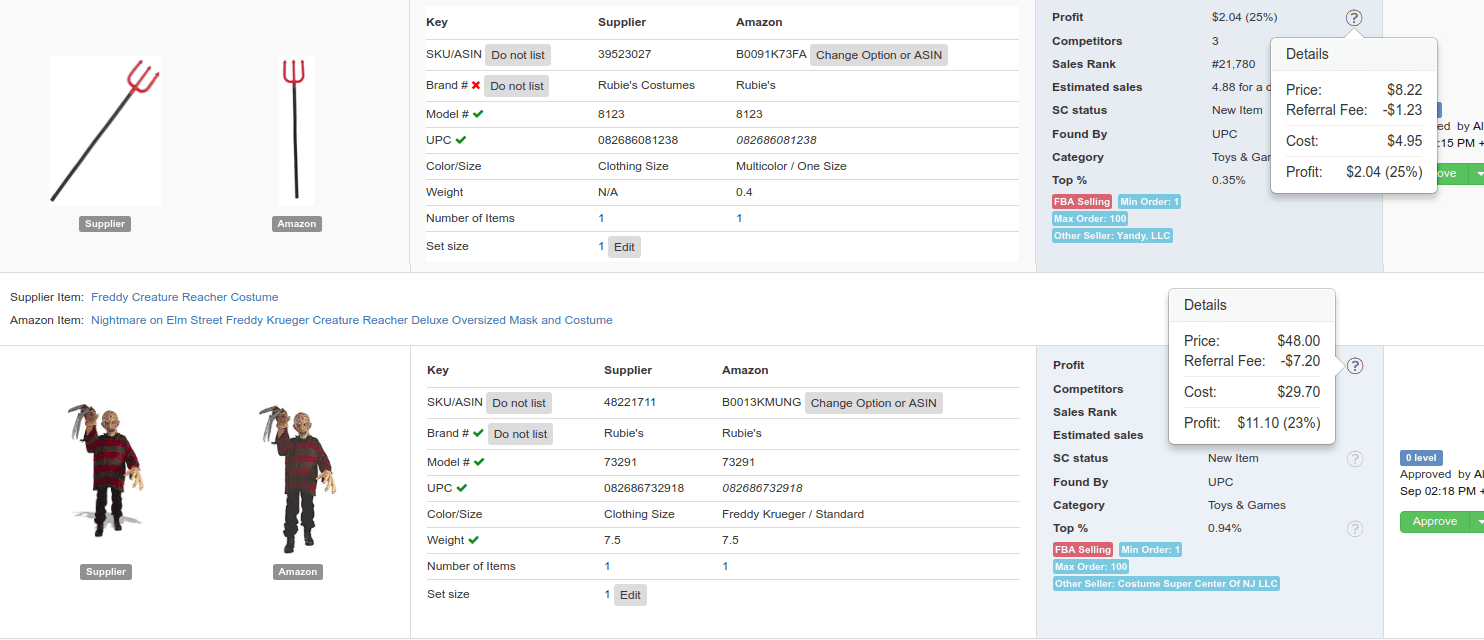Click ASIN text B0013KMUNG

[x=762, y=402]
